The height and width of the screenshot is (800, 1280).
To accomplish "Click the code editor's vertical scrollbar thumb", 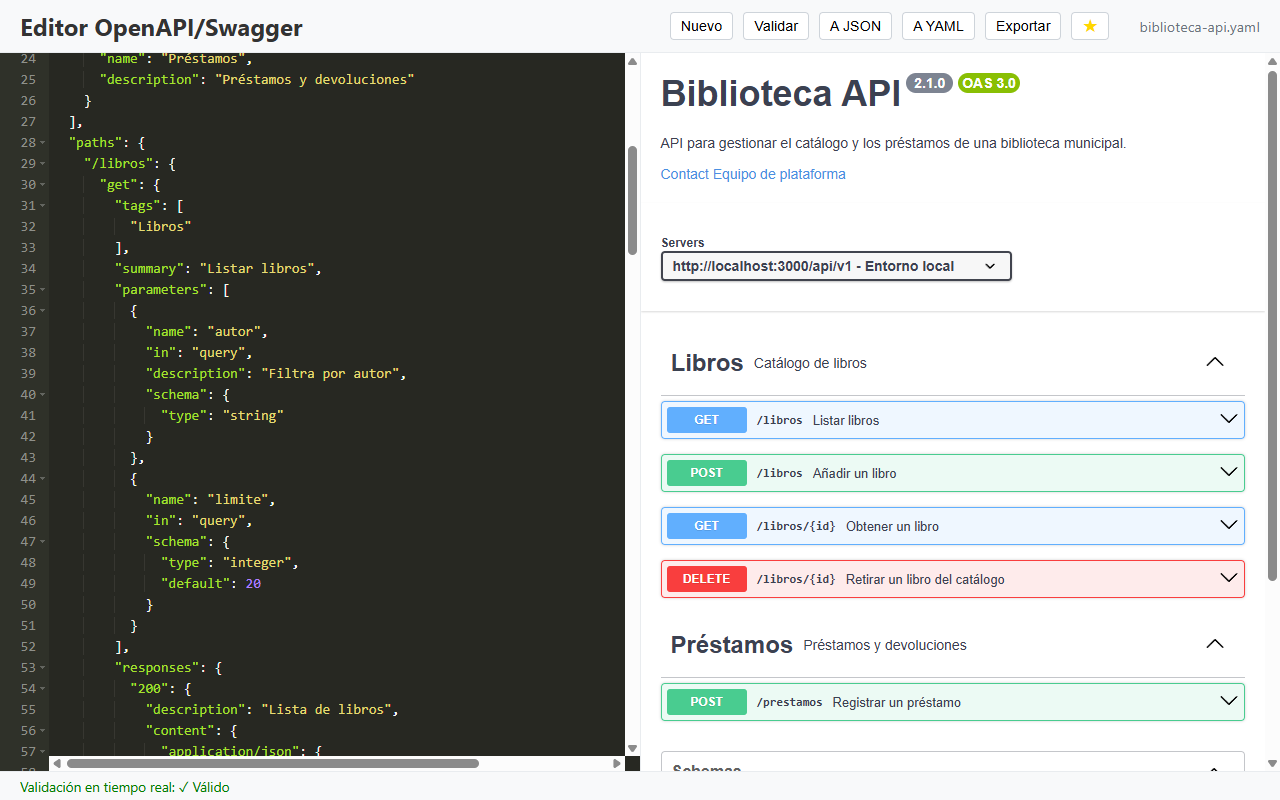I will 632,201.
